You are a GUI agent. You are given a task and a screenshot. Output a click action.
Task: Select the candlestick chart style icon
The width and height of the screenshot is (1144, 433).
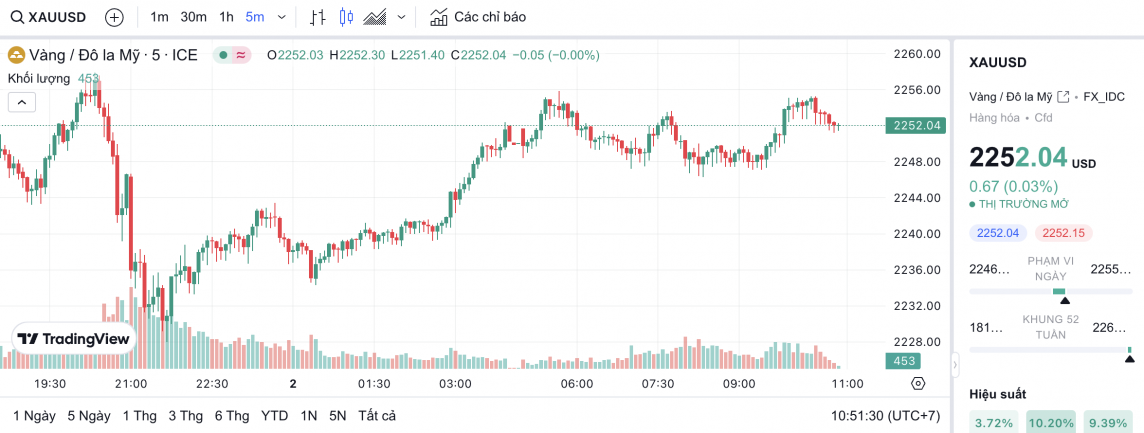347,17
